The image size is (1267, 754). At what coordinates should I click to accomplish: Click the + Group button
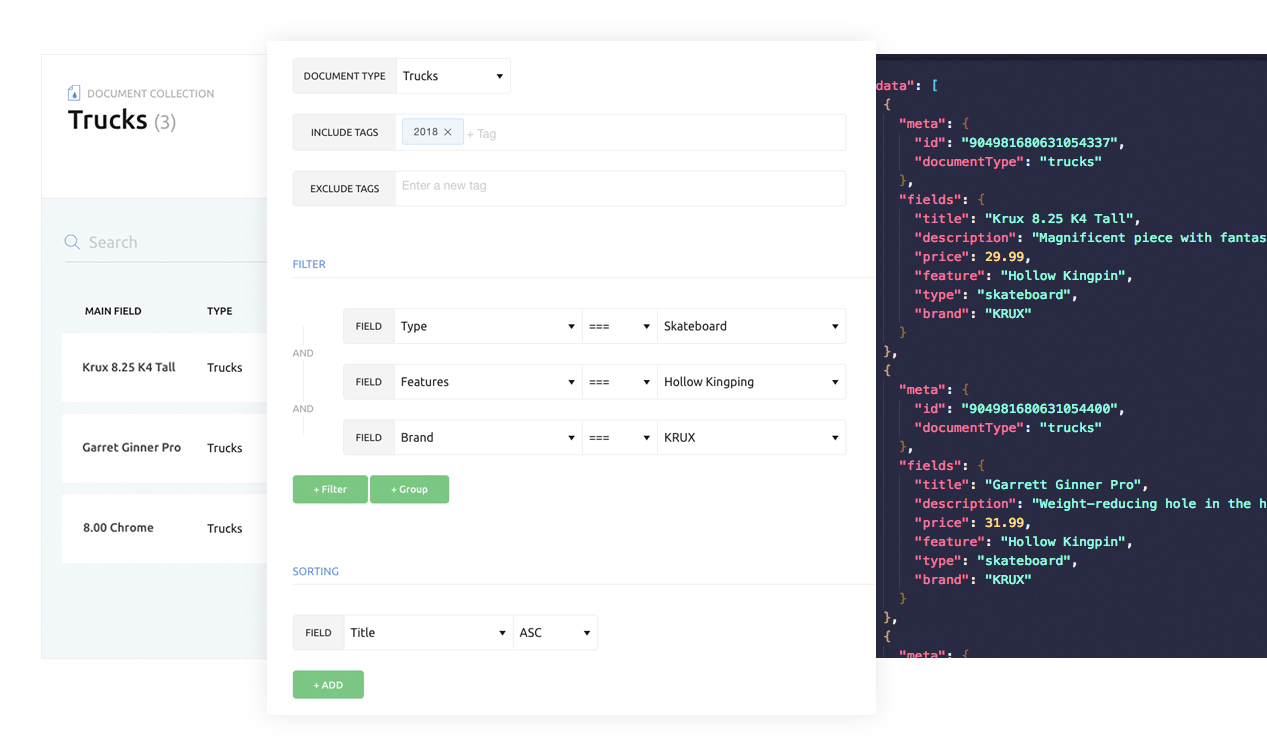(x=409, y=489)
